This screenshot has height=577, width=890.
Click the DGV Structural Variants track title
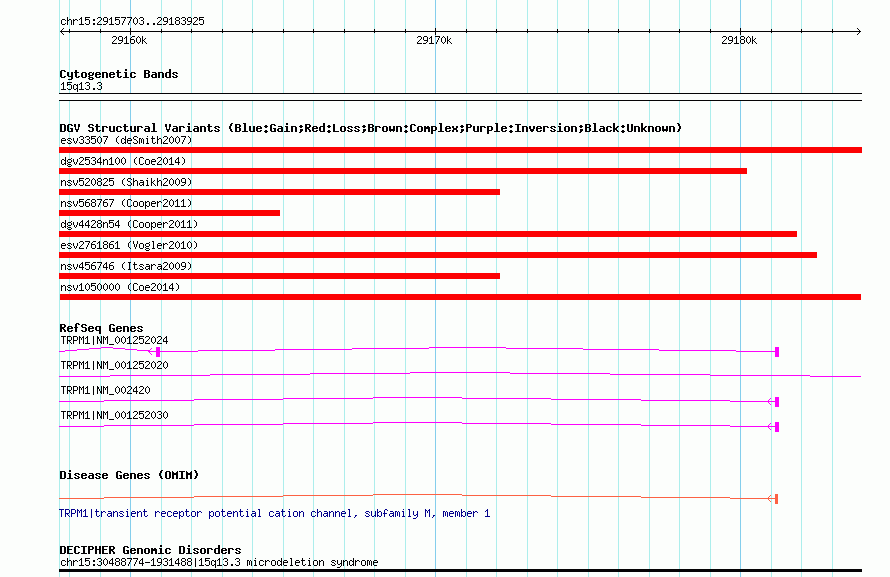(371, 128)
